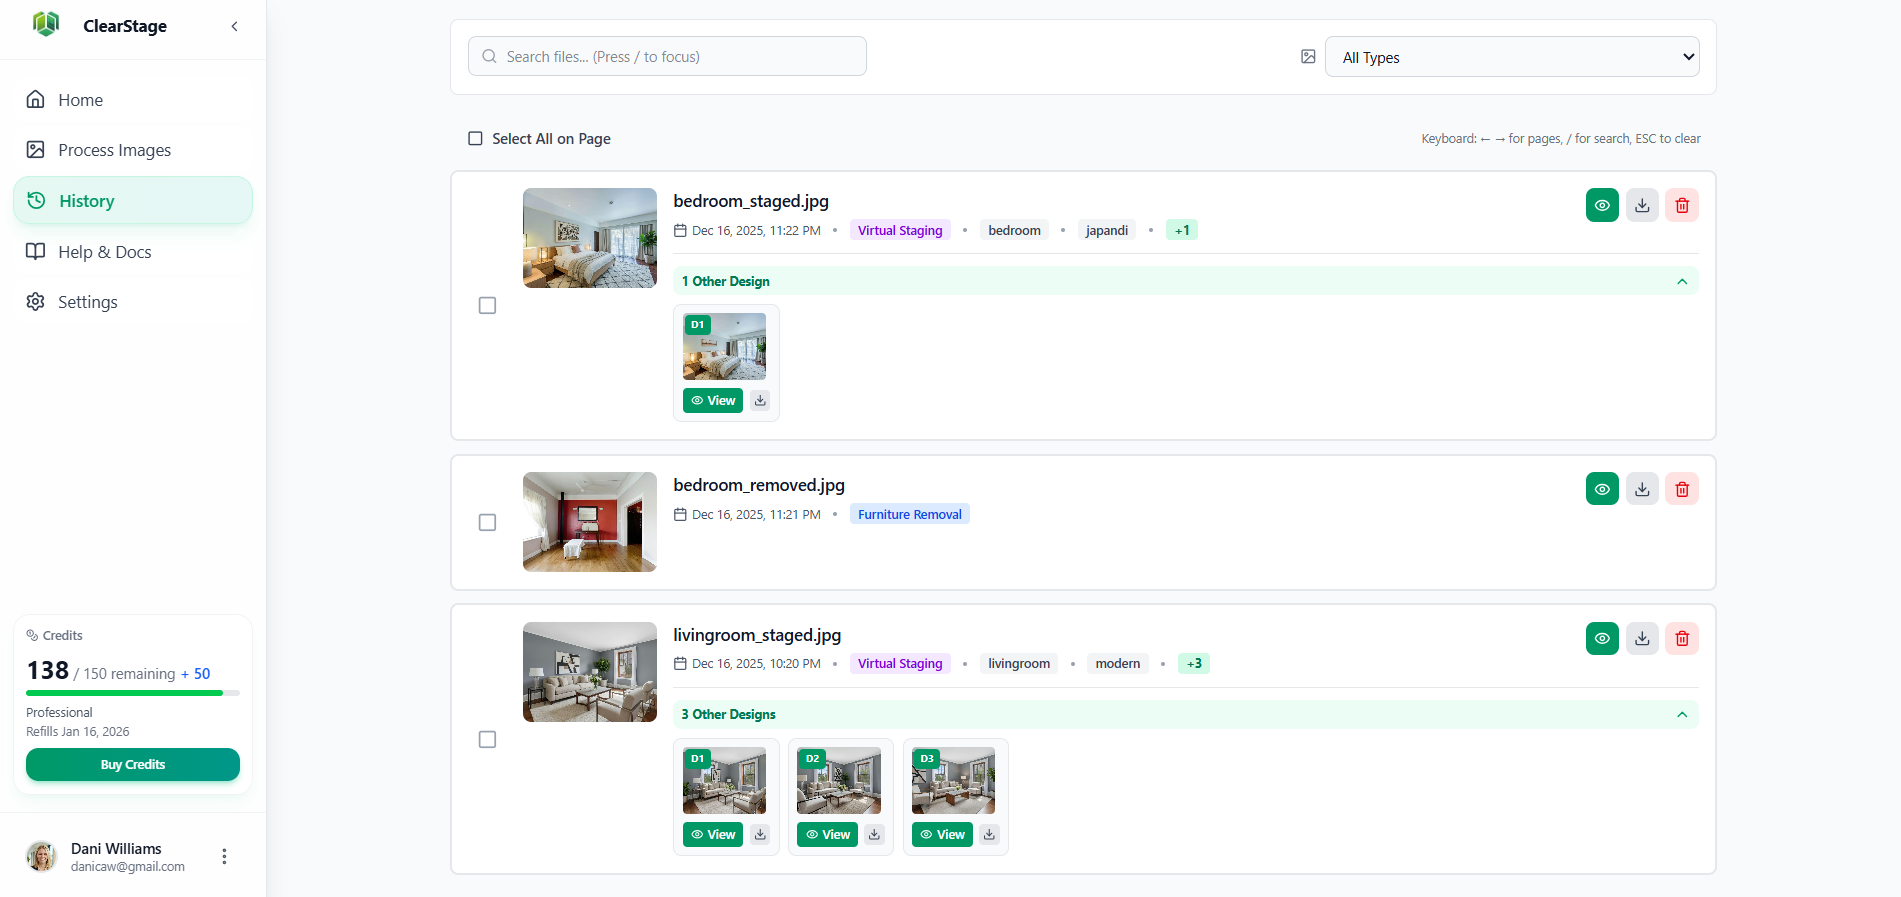Select the bedroom_staged.jpg row checkbox
Image resolution: width=1901 pixels, height=897 pixels.
[x=487, y=305]
